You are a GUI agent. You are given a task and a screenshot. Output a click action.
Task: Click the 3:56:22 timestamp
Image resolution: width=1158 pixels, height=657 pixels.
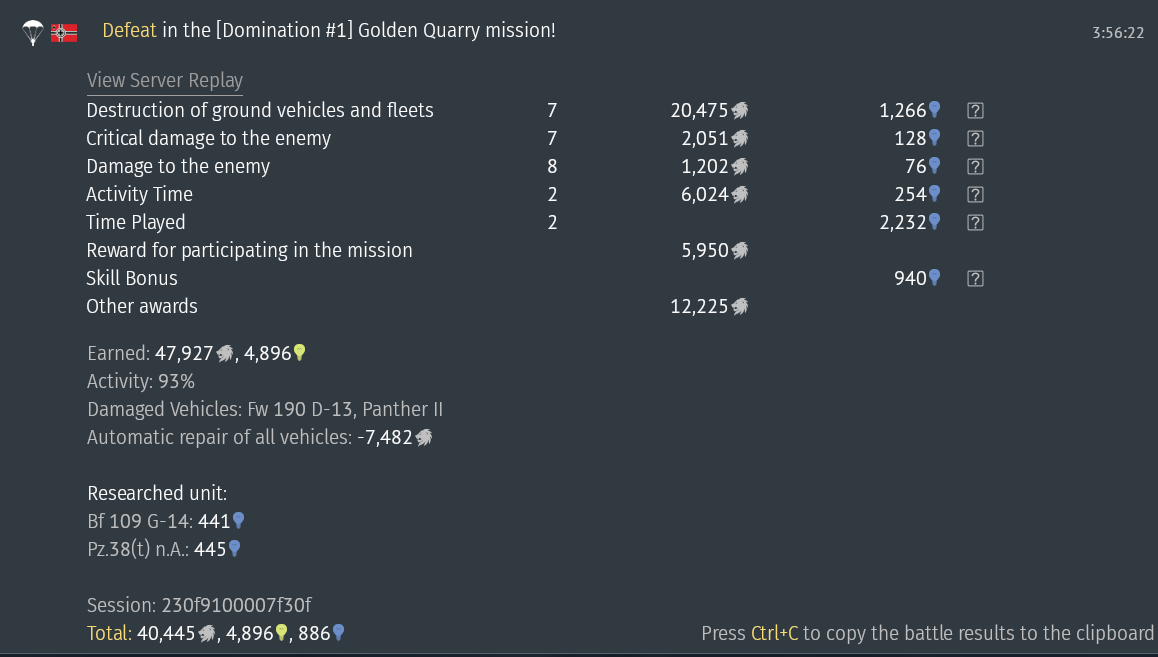pos(1118,33)
